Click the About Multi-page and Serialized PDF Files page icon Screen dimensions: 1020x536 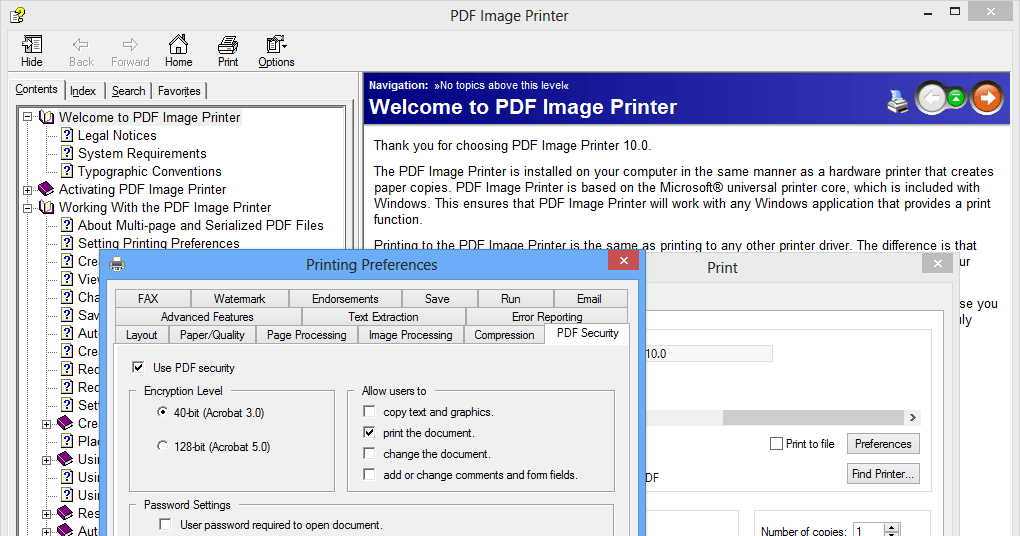pos(67,225)
